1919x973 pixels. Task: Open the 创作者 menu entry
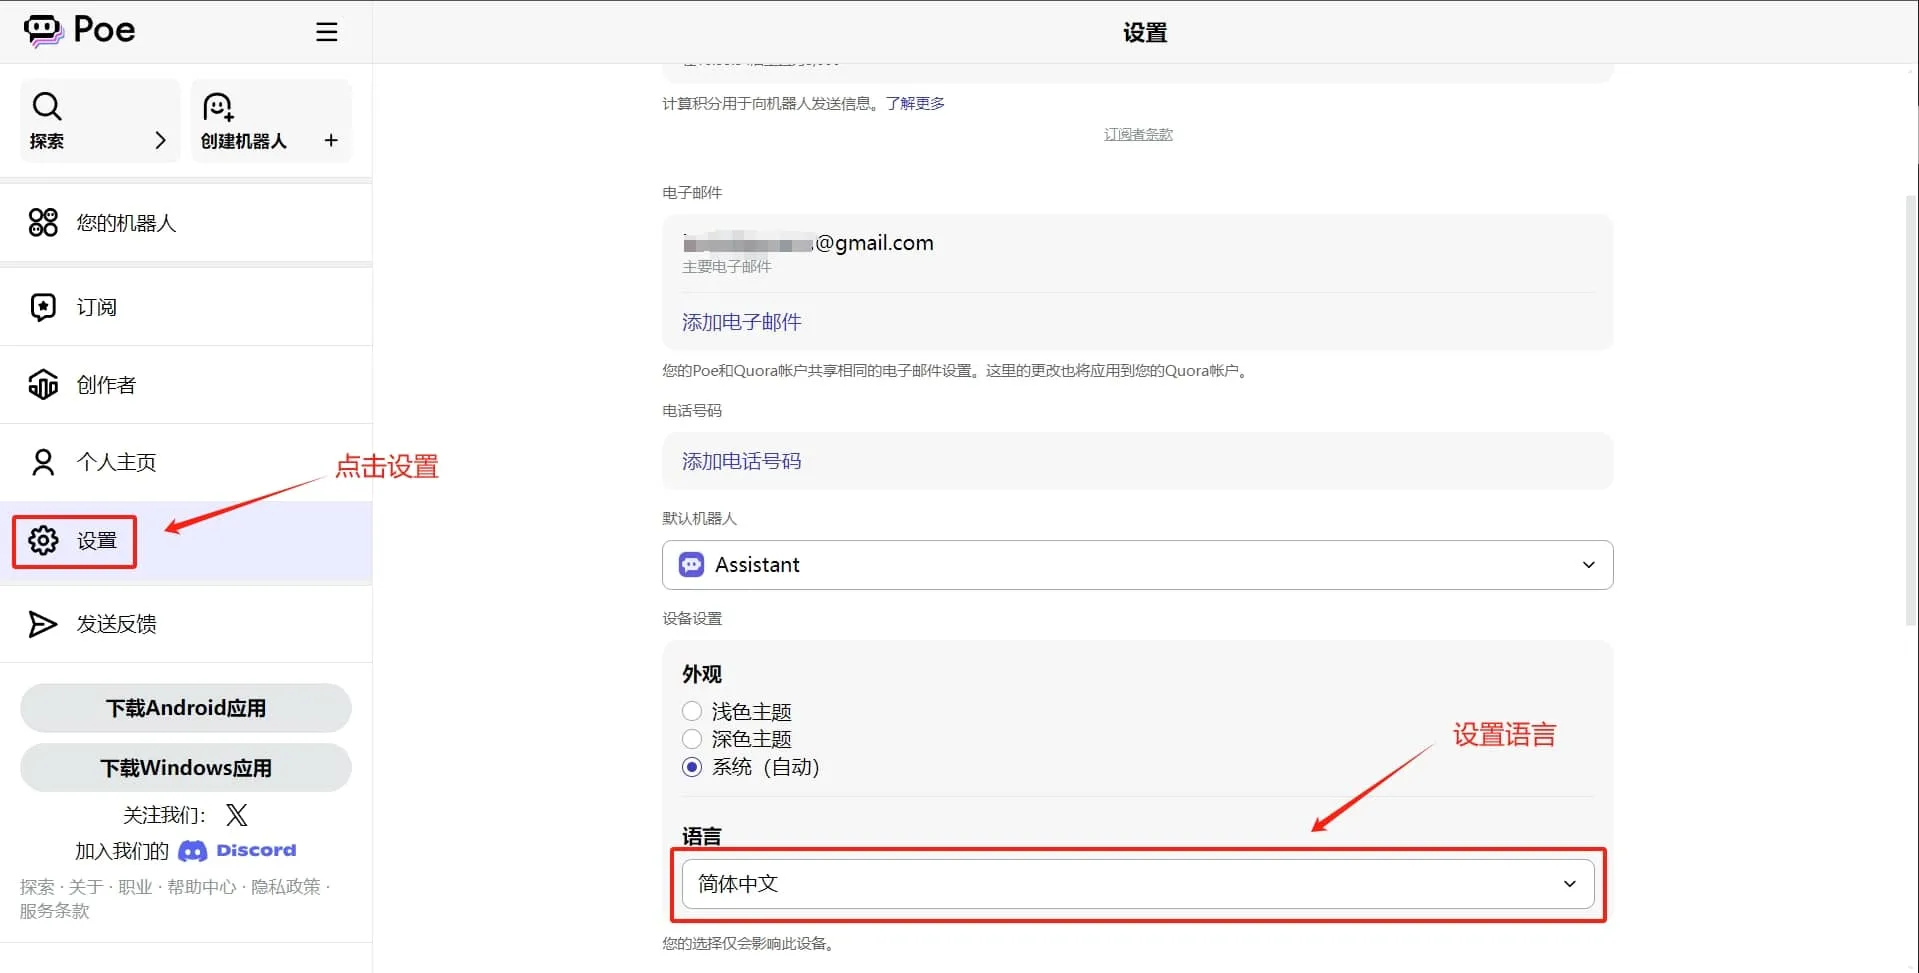(186, 384)
